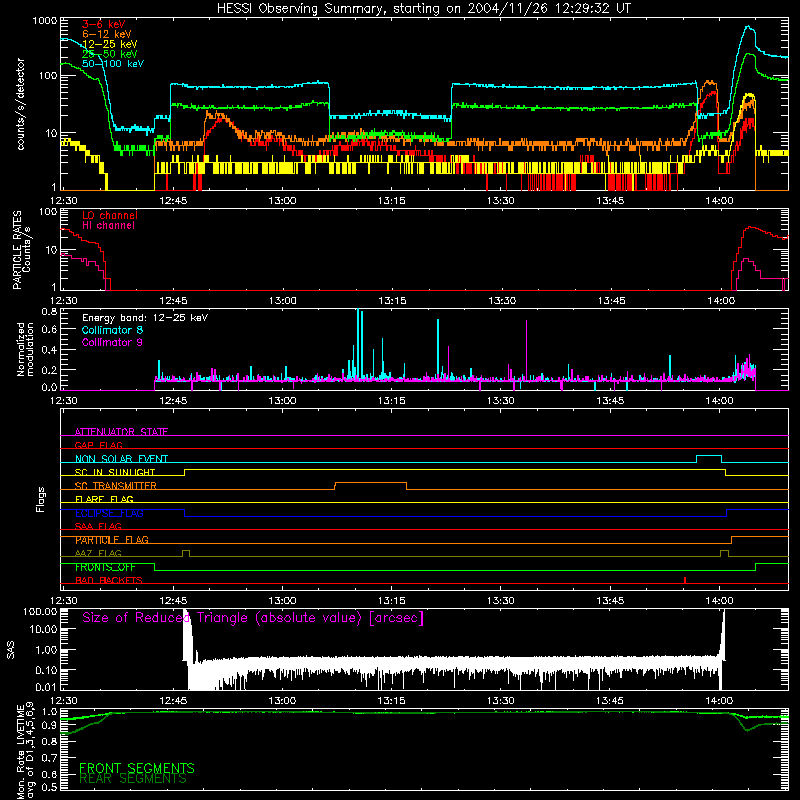Click the NON SOLAR EVENT flag label
The height and width of the screenshot is (800, 800).
click(x=121, y=459)
